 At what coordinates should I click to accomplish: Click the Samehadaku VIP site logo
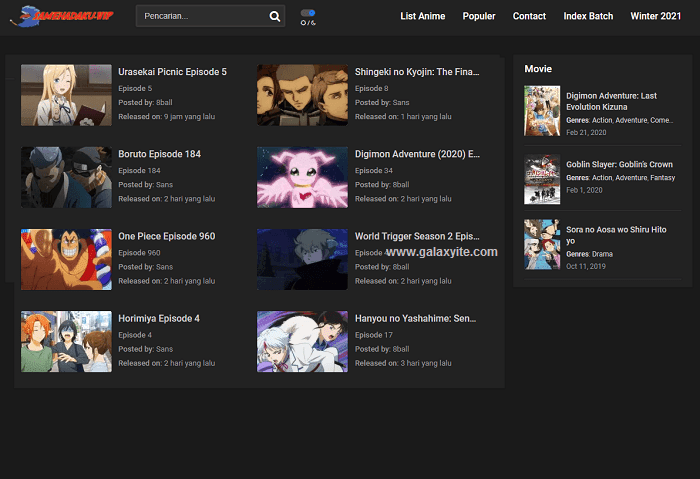[62, 17]
